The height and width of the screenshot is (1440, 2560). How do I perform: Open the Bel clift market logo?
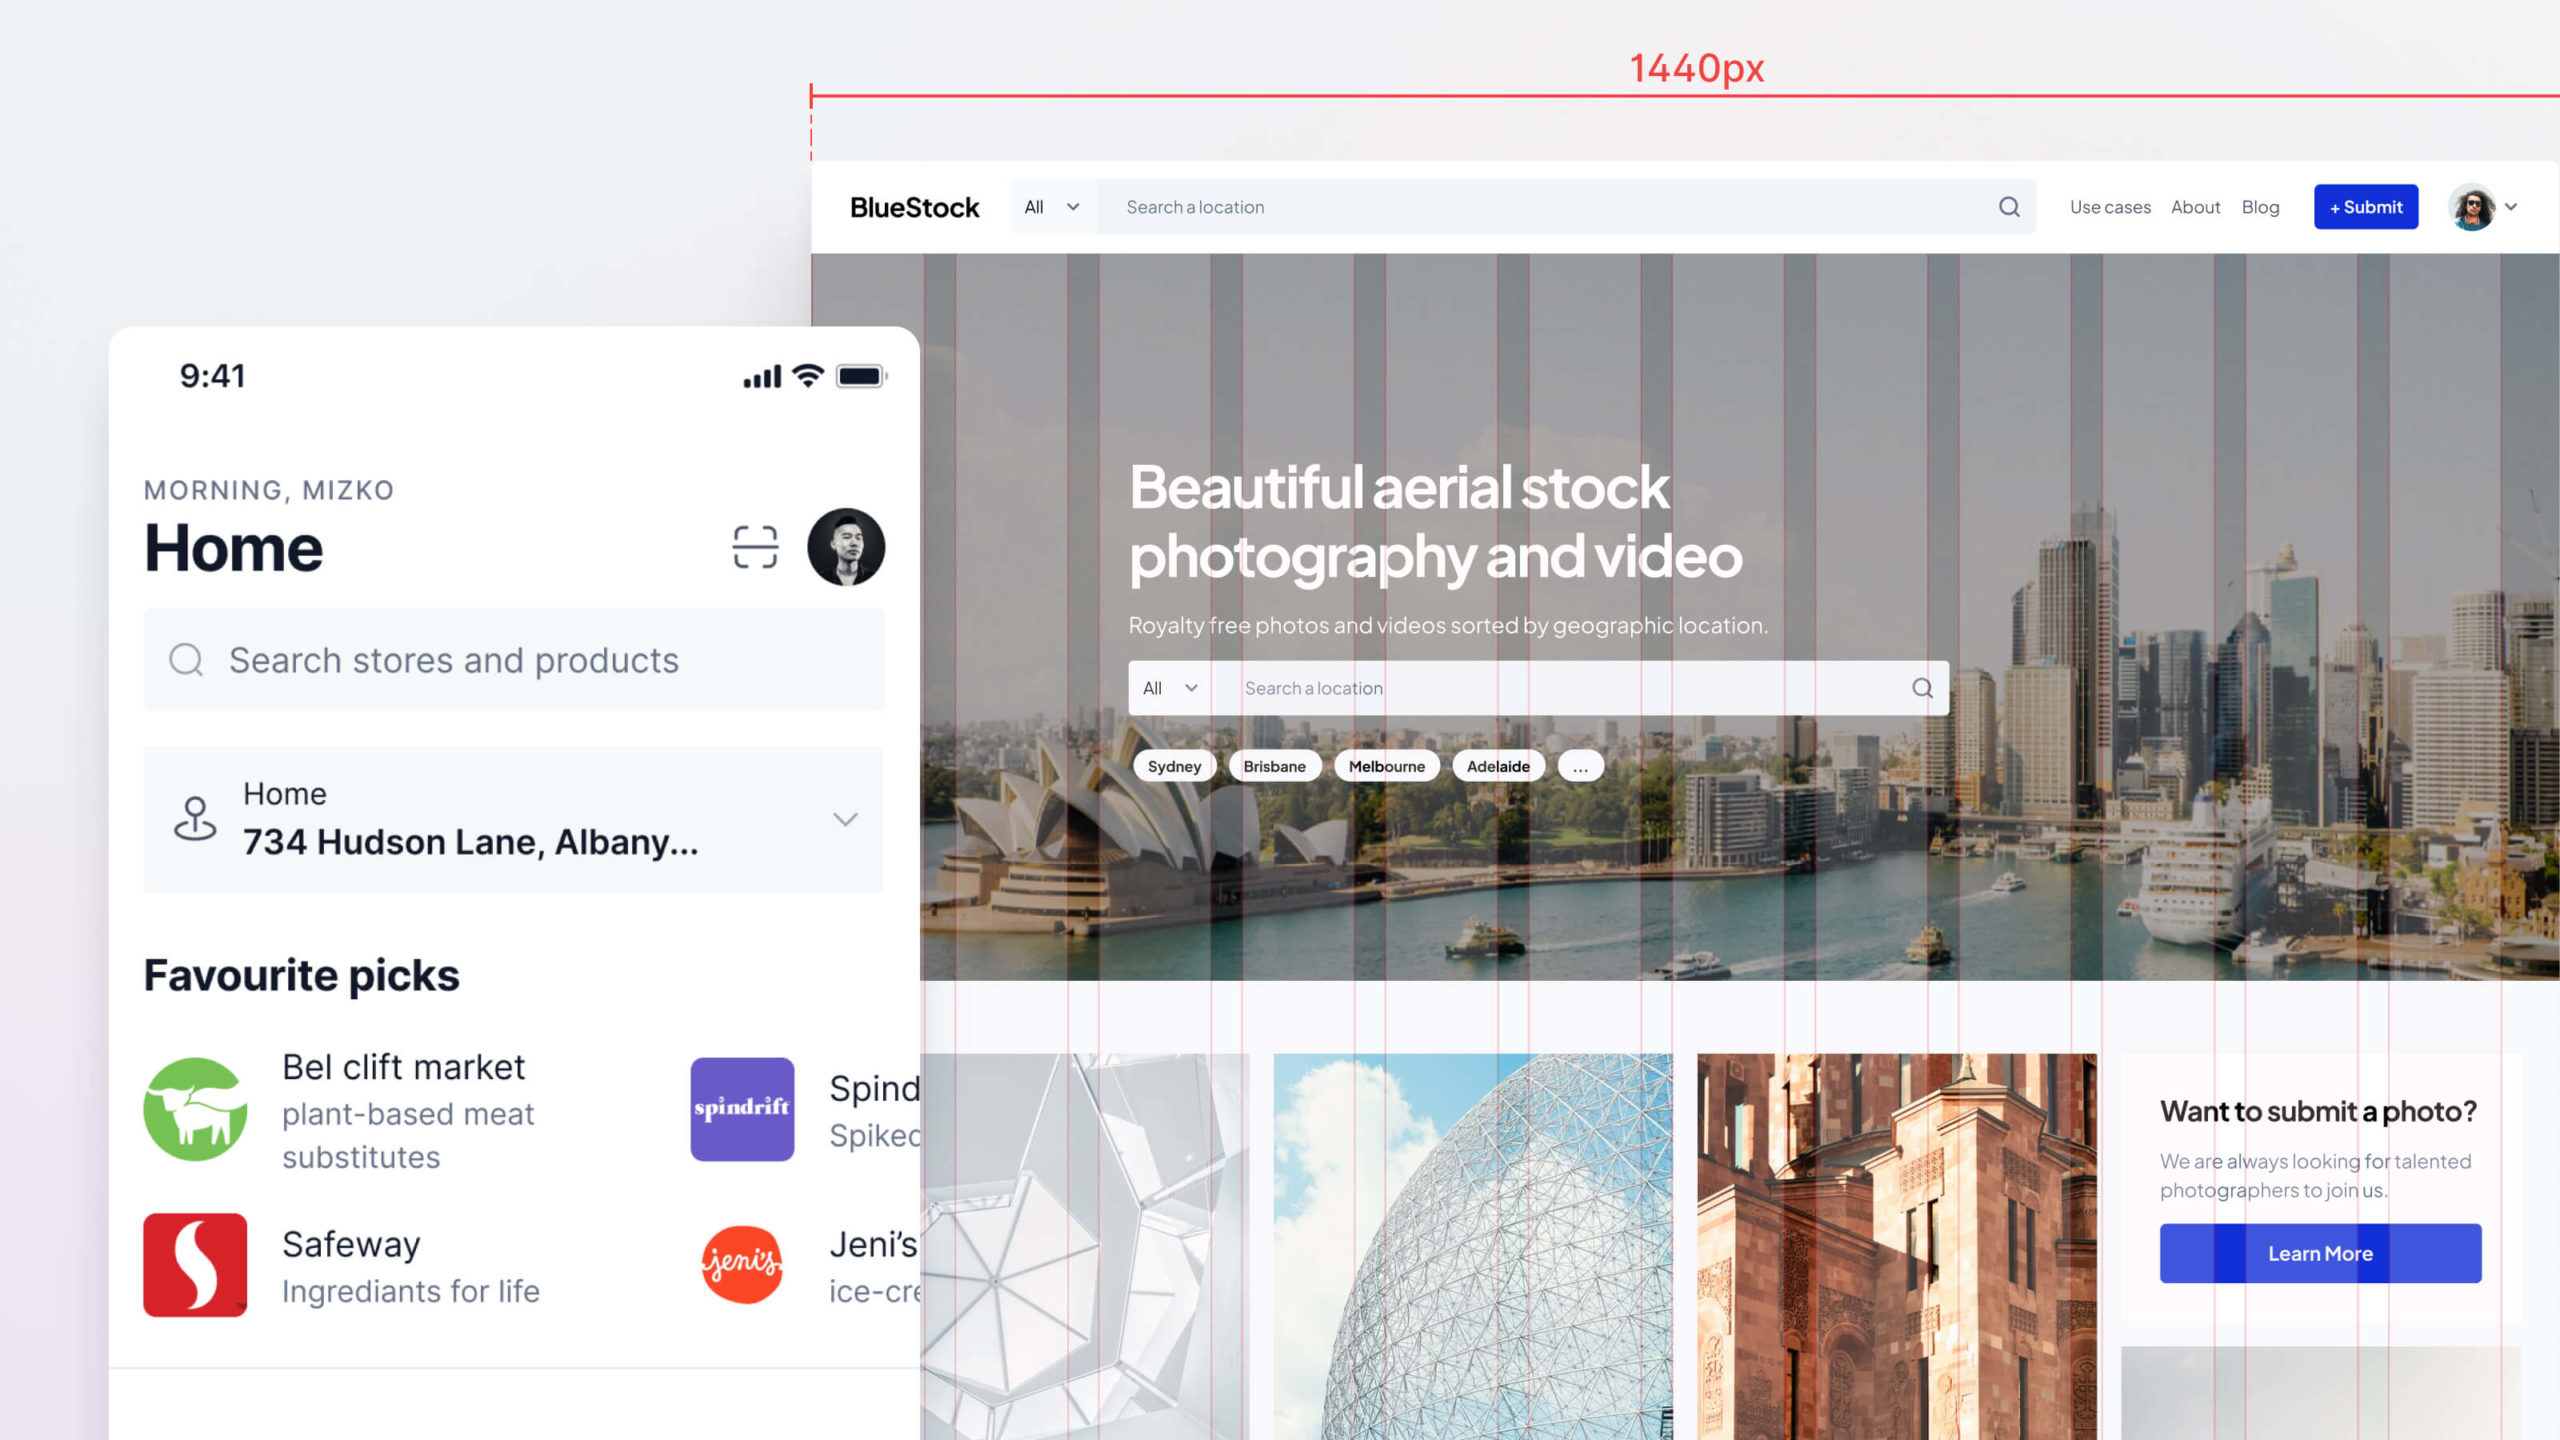pyautogui.click(x=195, y=1109)
